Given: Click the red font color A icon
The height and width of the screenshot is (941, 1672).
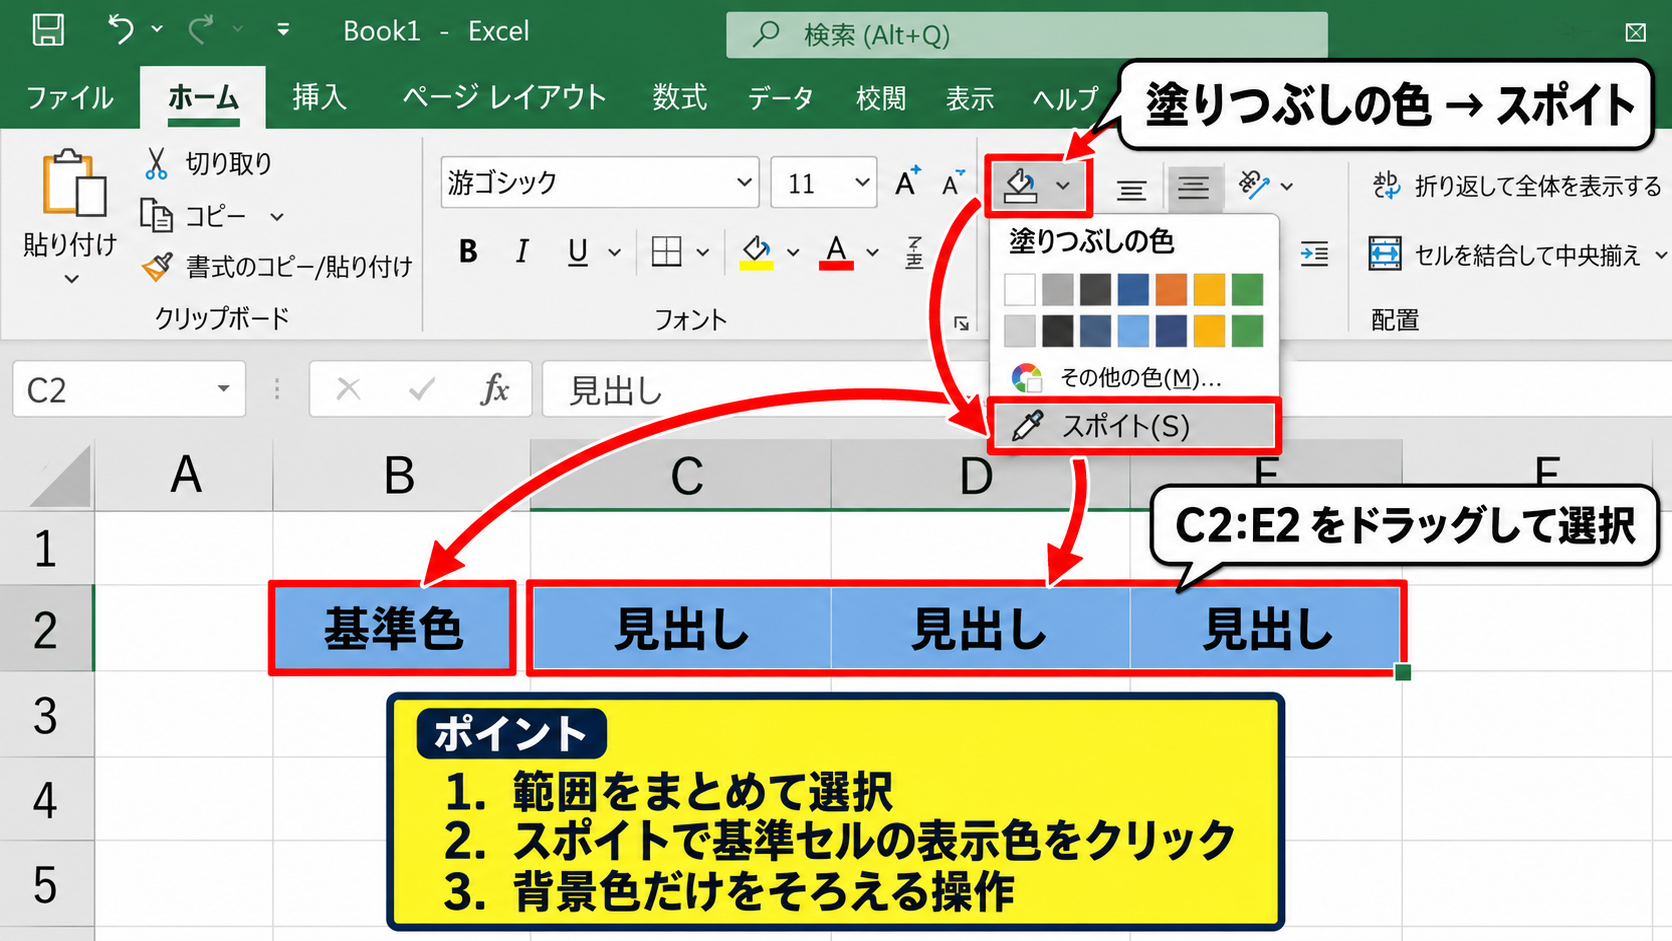Looking at the screenshot, I should click(x=836, y=252).
